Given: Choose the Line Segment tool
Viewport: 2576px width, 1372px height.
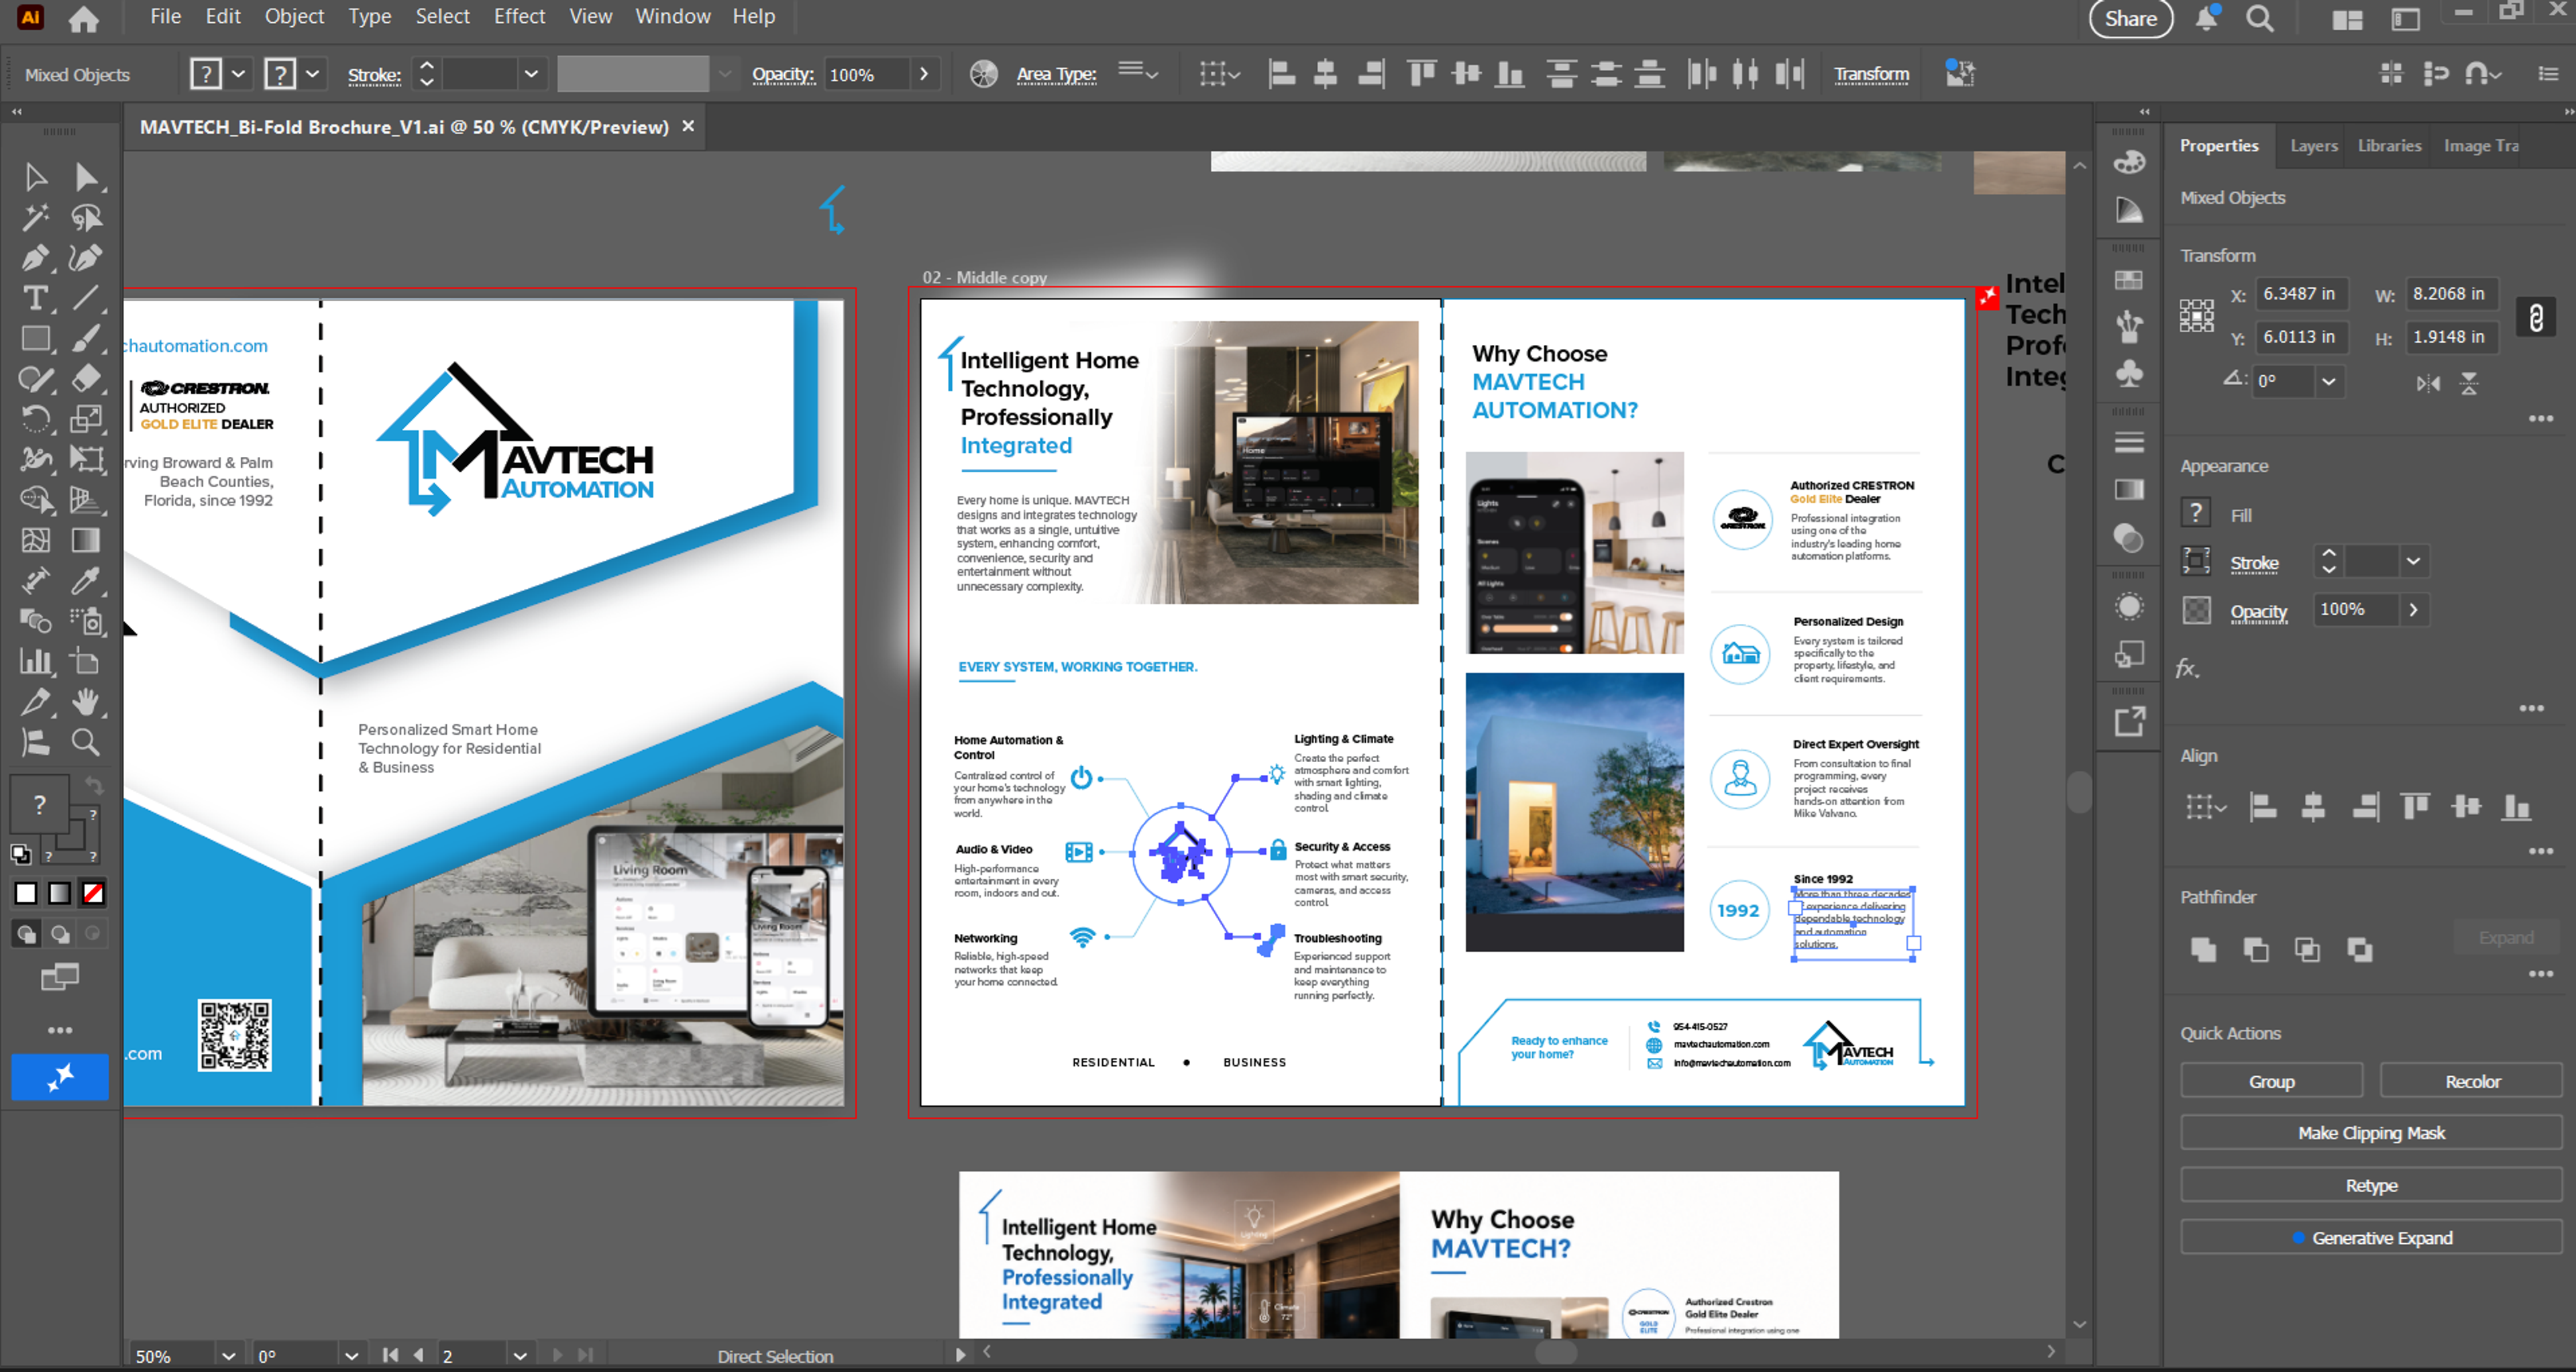Looking at the screenshot, I should pos(86,298).
